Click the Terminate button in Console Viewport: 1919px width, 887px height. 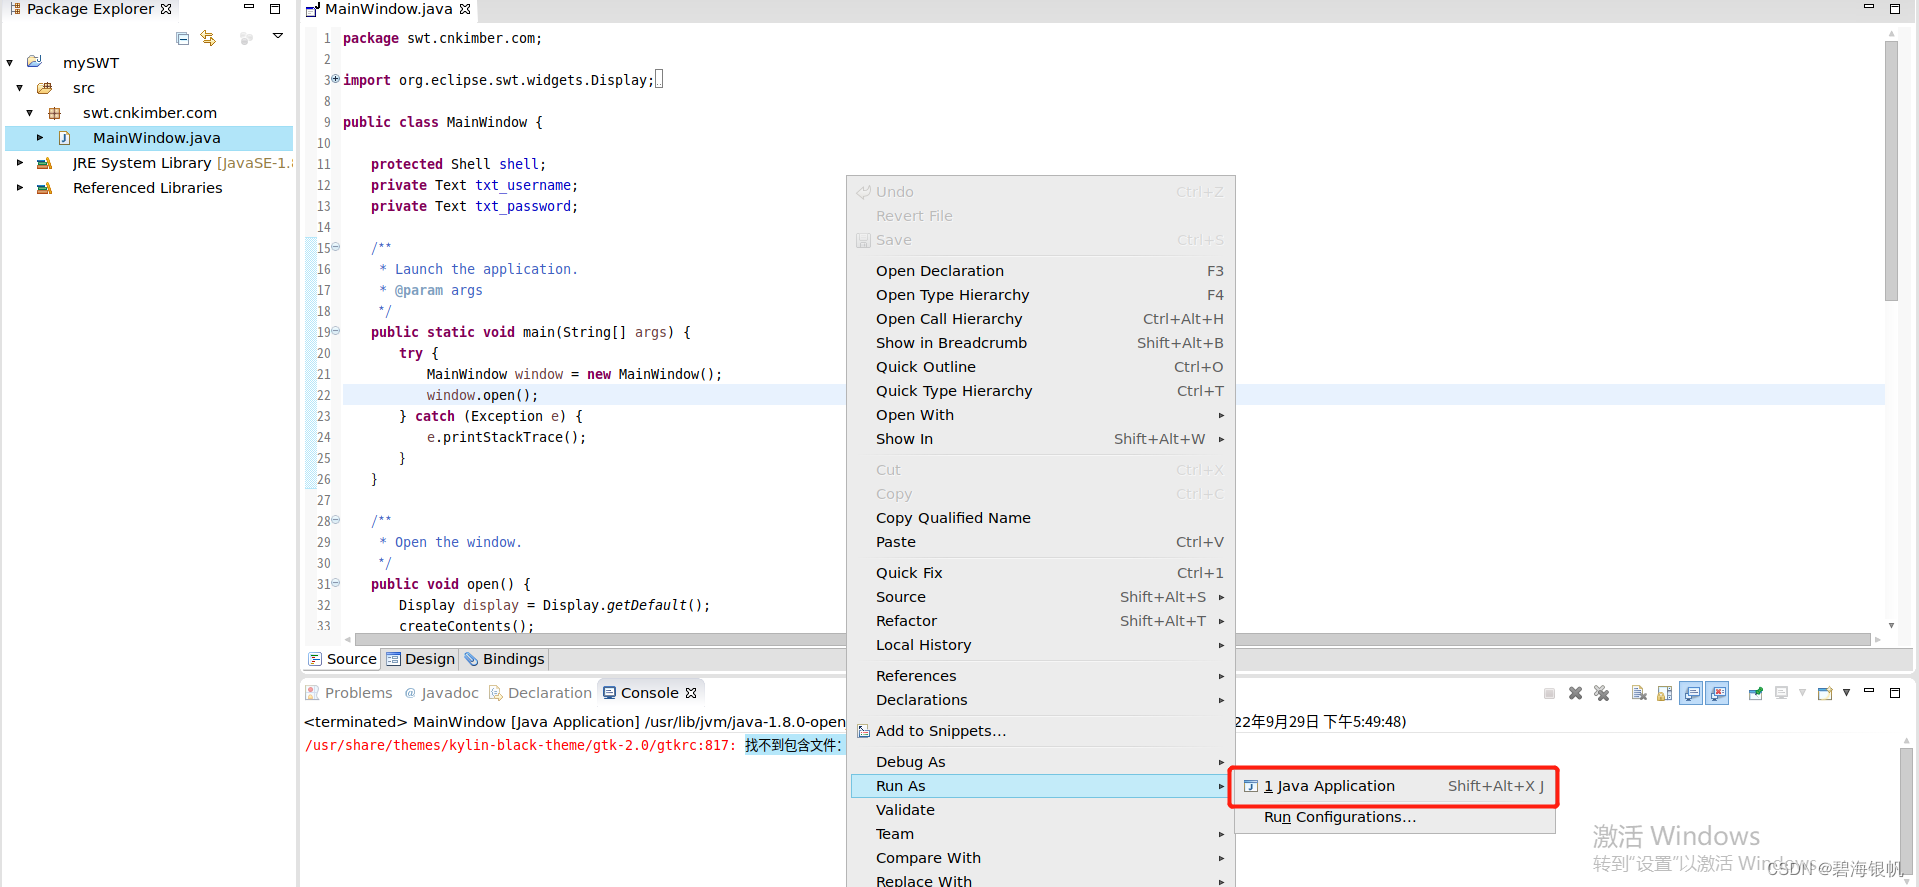tap(1549, 693)
